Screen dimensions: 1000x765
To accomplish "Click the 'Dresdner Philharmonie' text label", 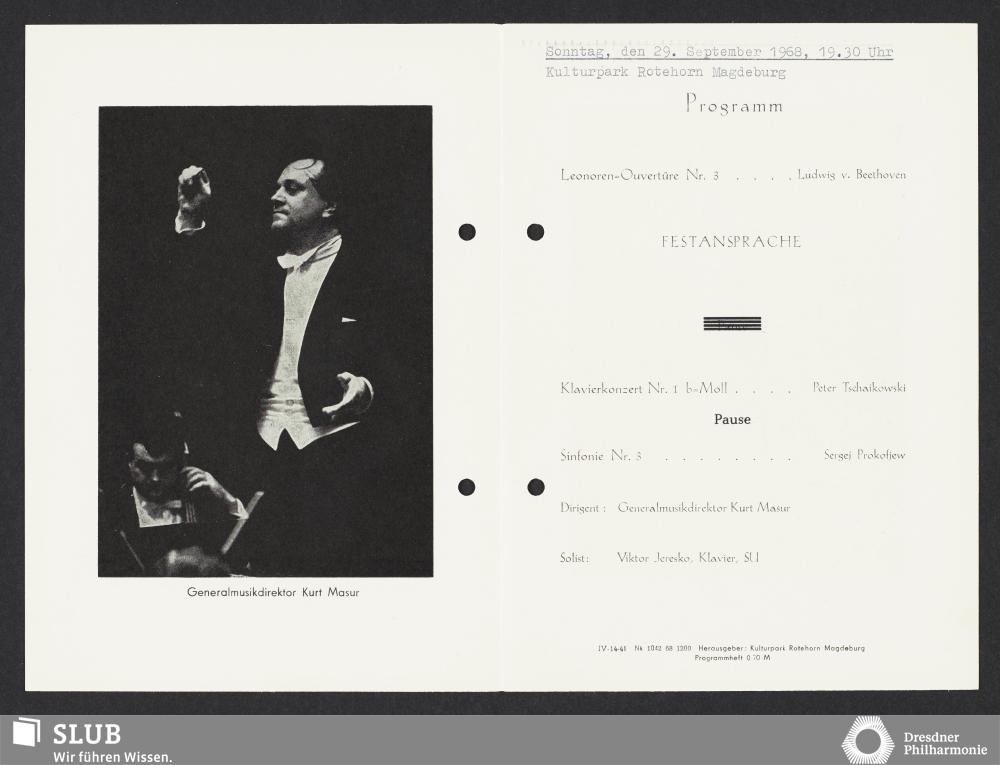I will point(944,743).
